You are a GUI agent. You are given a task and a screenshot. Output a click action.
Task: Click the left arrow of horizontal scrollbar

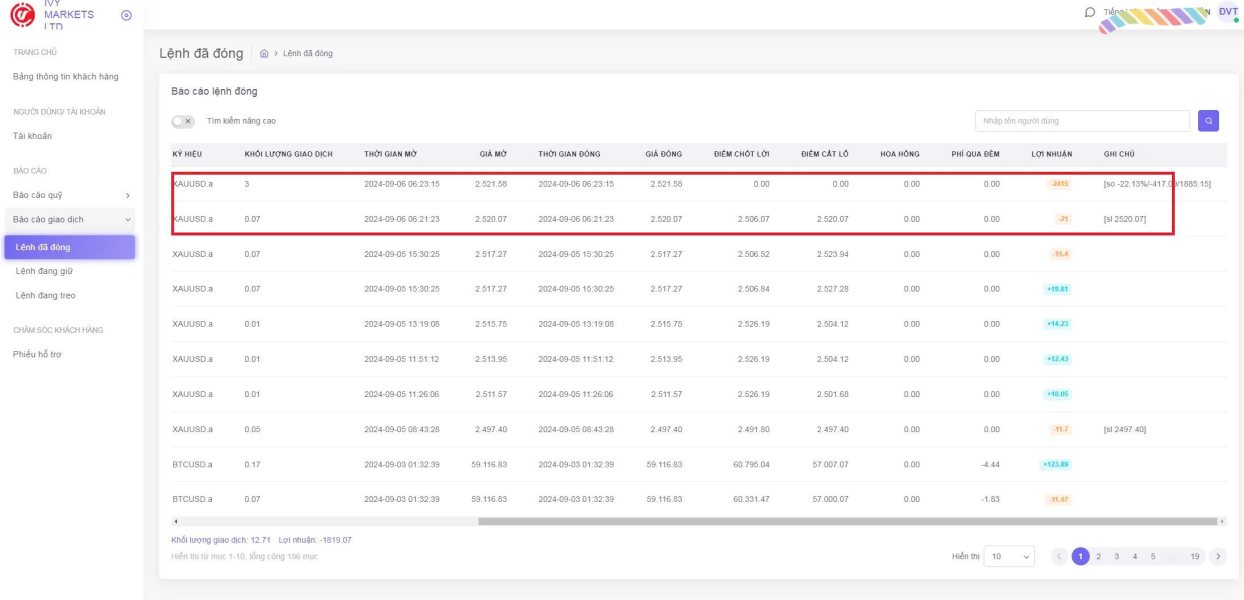click(176, 521)
